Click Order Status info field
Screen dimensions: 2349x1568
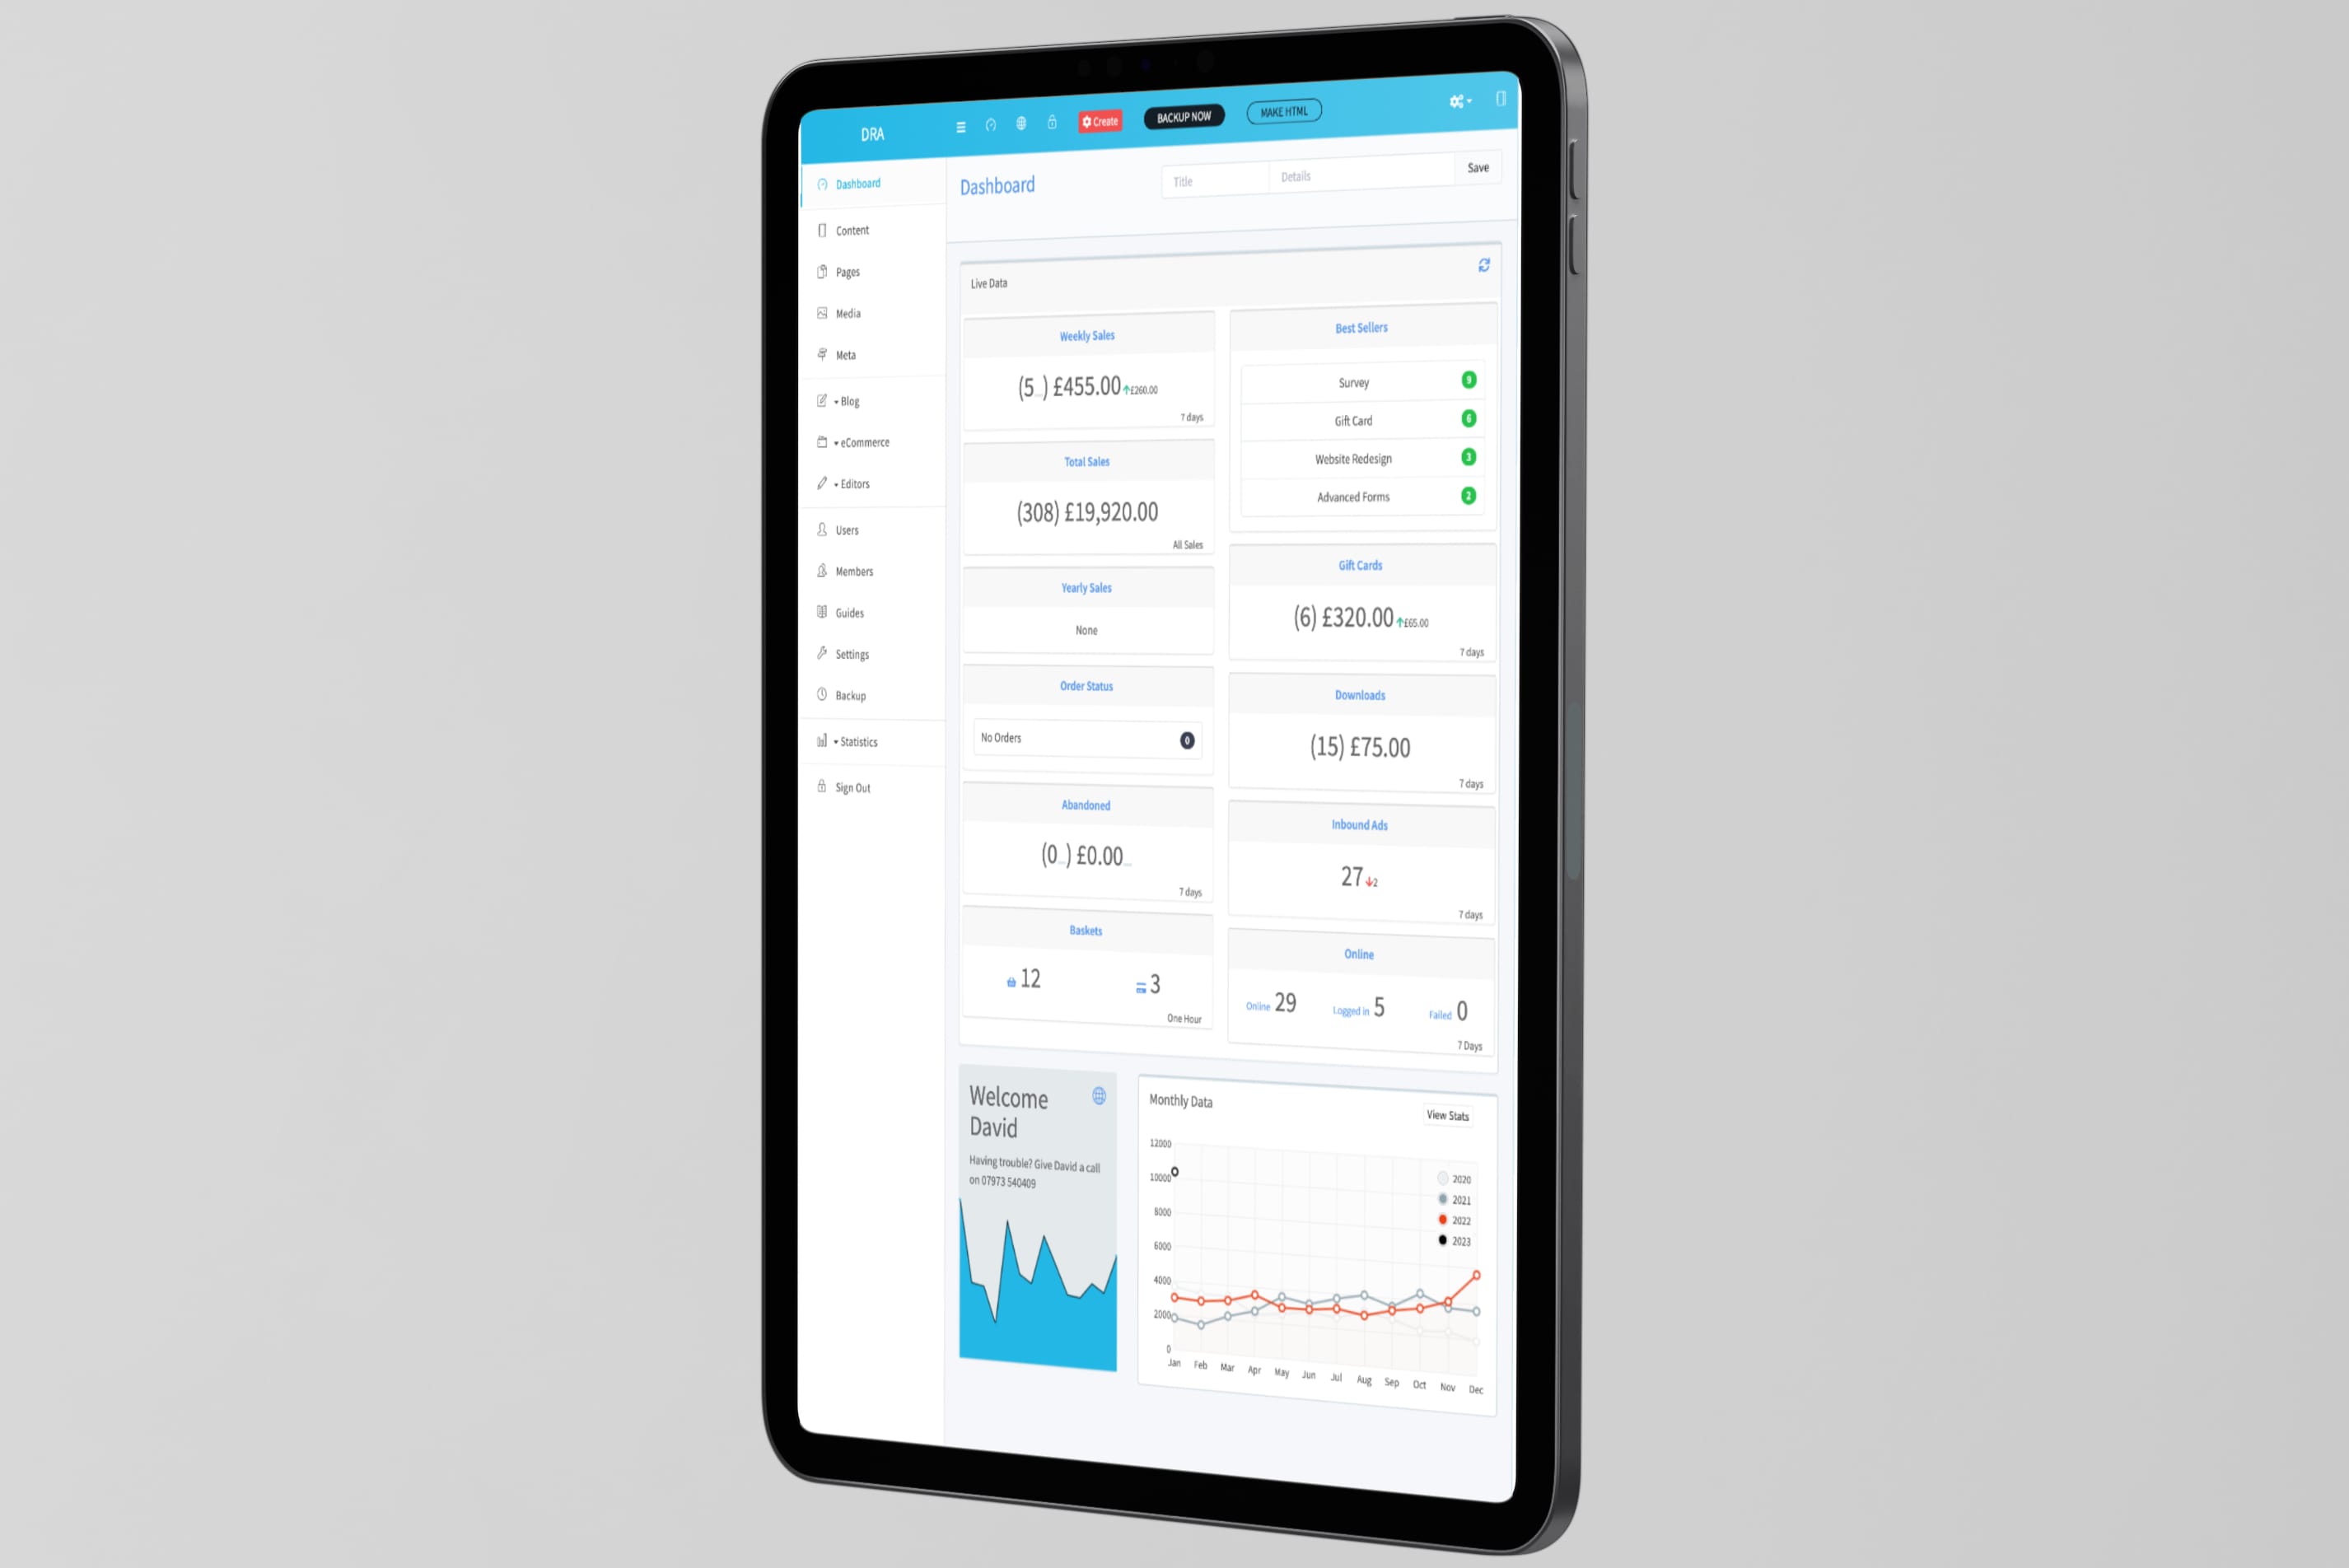click(1081, 737)
